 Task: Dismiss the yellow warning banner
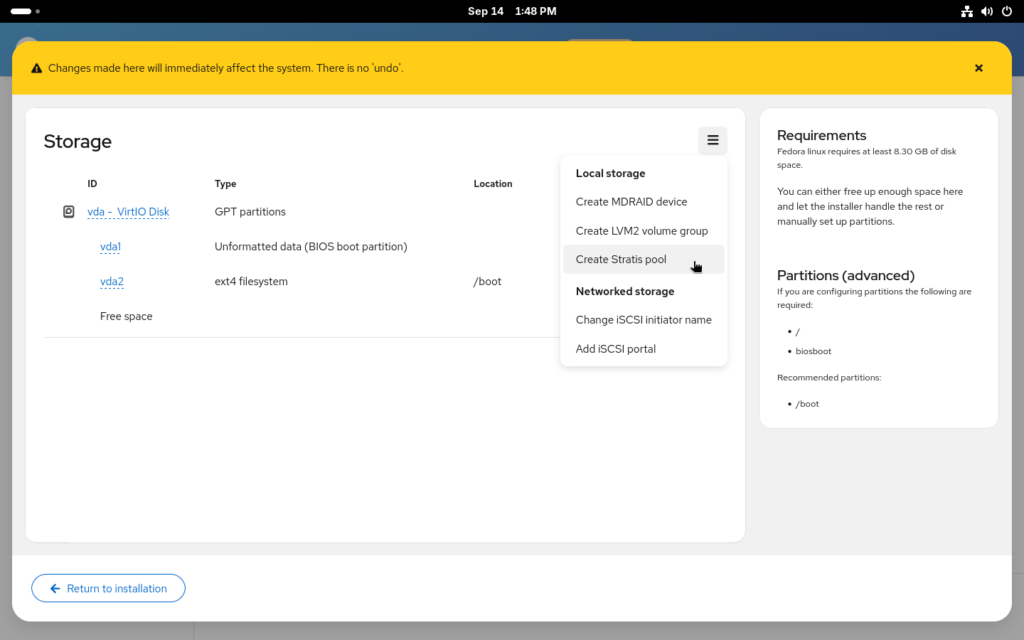978,68
